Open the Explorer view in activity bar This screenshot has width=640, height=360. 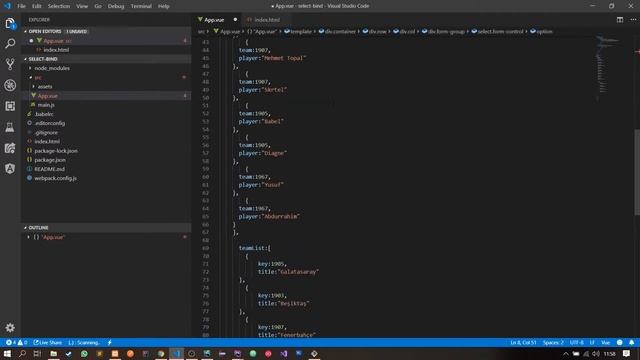click(10, 23)
